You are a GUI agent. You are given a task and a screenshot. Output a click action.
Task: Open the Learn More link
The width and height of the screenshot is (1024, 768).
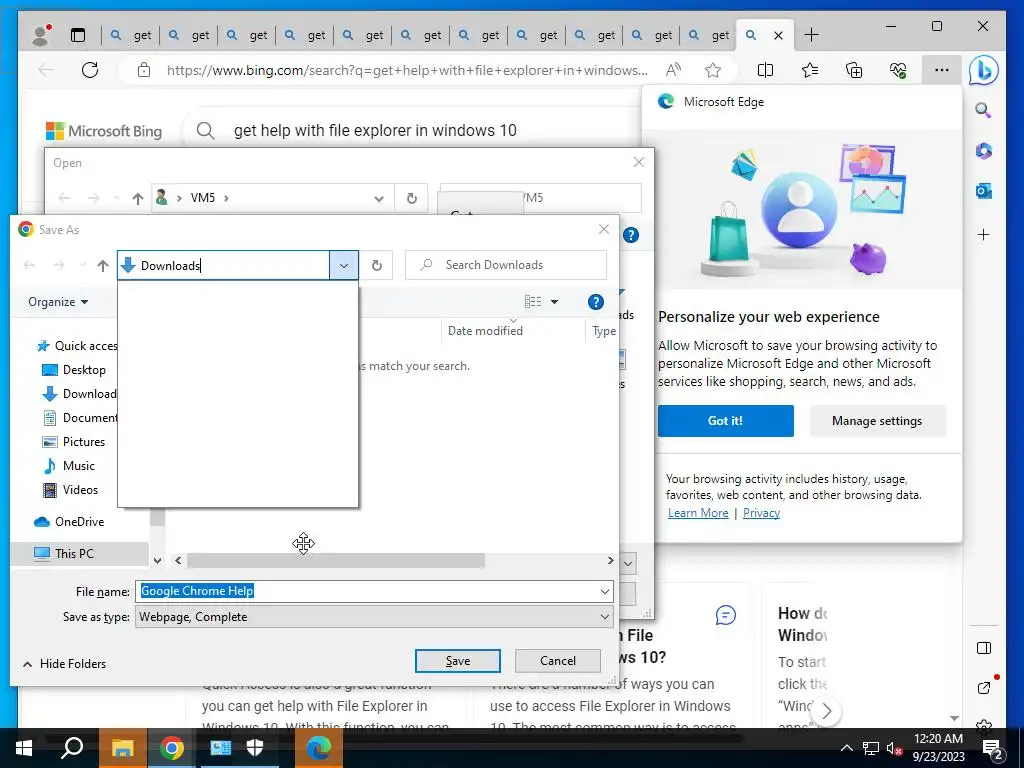tap(697, 513)
